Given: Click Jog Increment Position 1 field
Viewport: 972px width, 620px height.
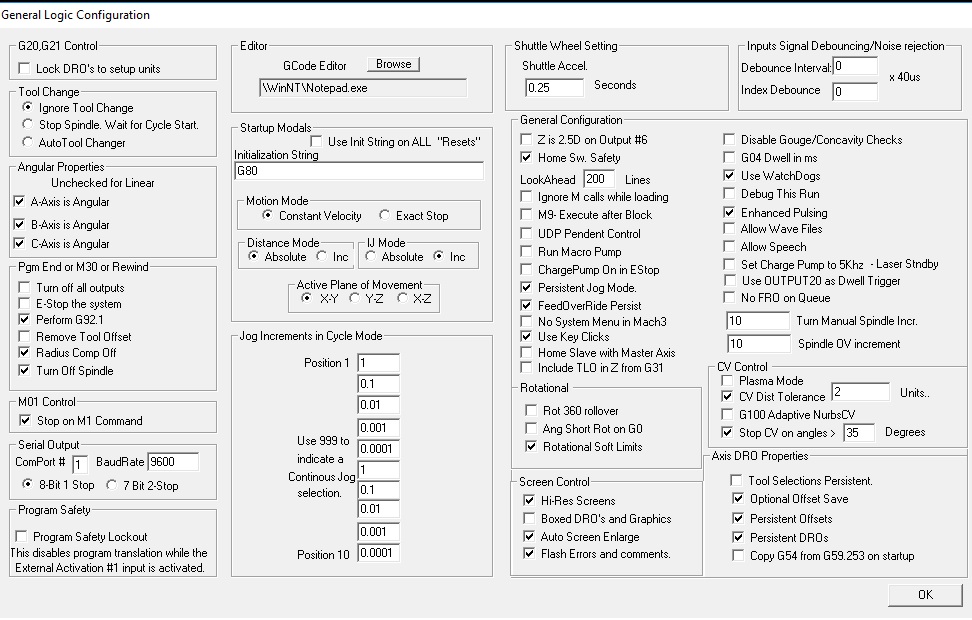Looking at the screenshot, I should coord(378,363).
